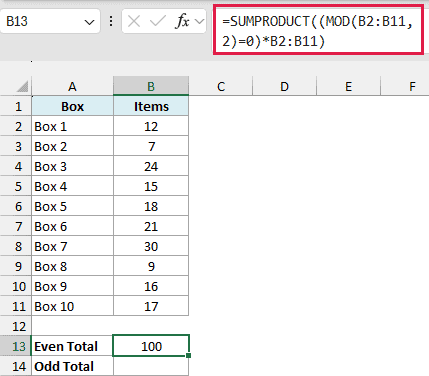Select the cell 'Box 3'

(x=72, y=167)
